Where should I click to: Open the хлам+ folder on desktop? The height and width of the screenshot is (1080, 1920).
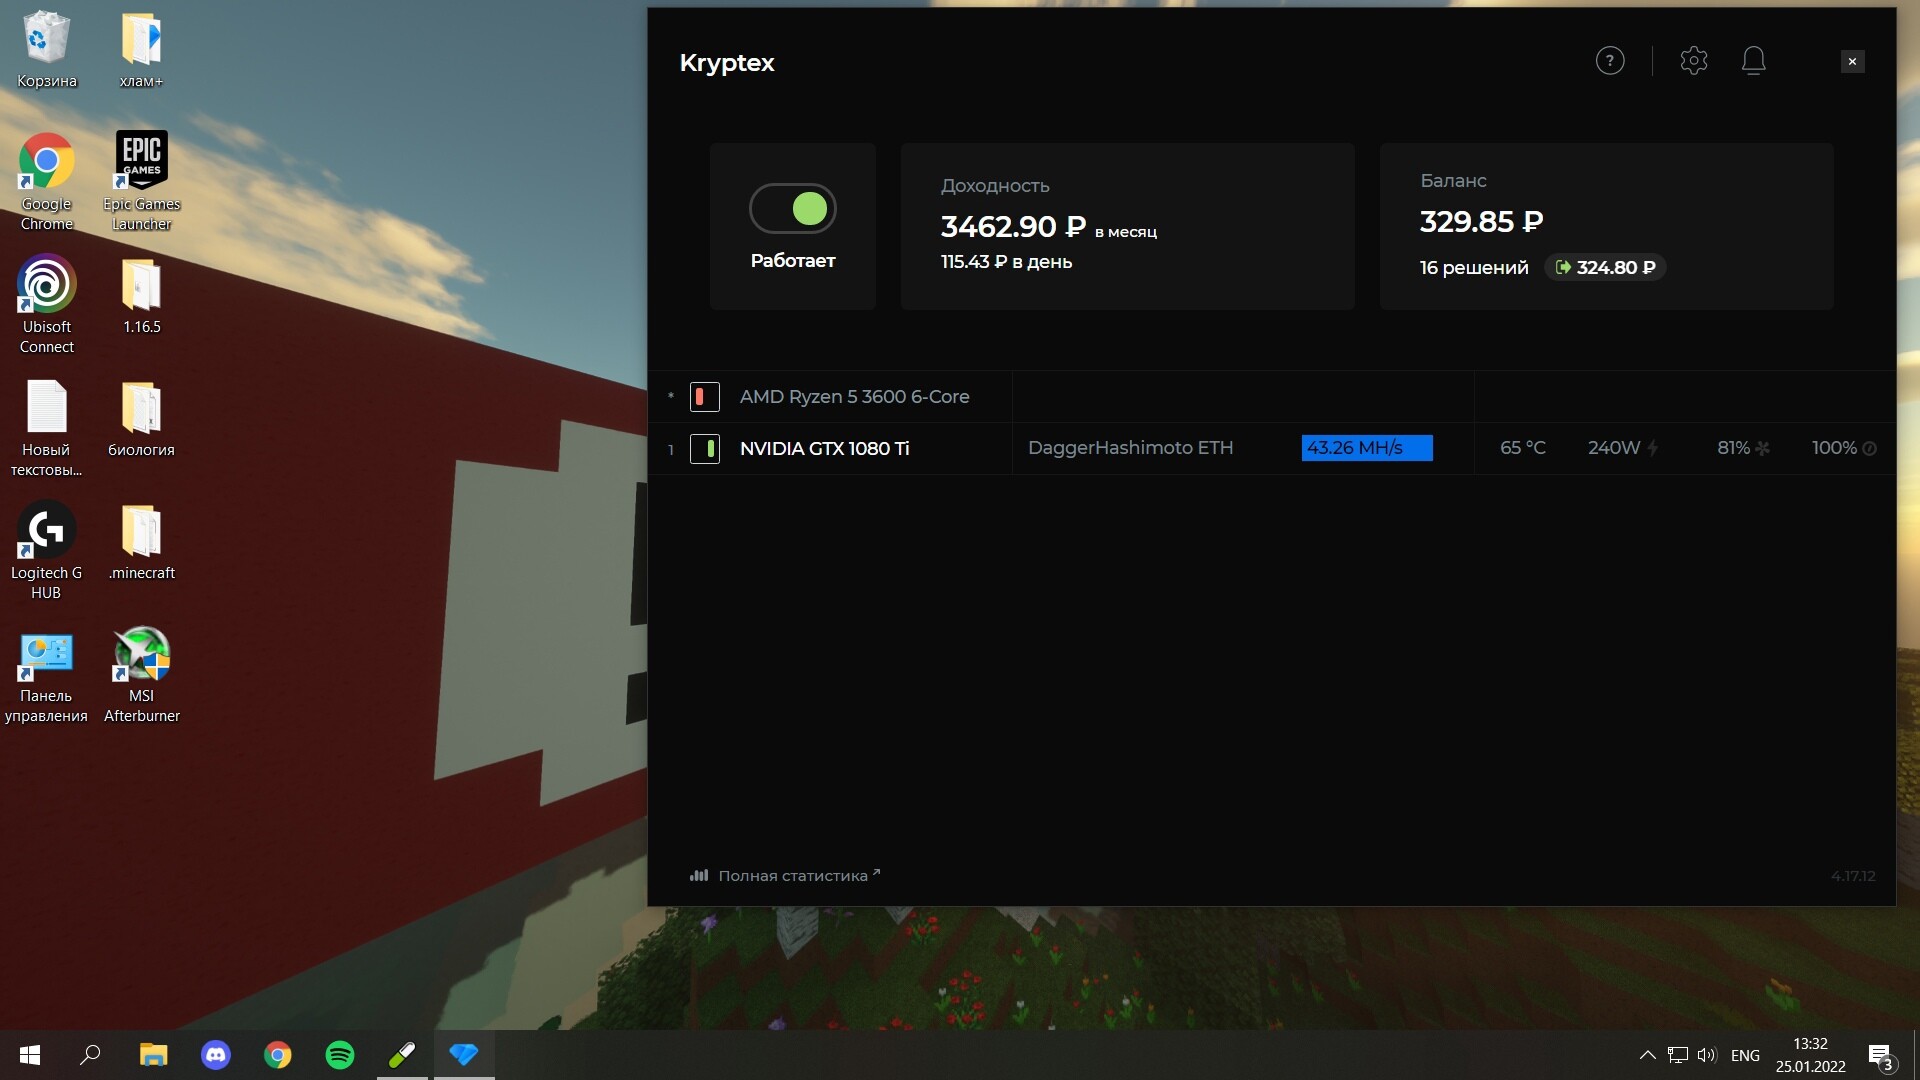pyautogui.click(x=141, y=50)
